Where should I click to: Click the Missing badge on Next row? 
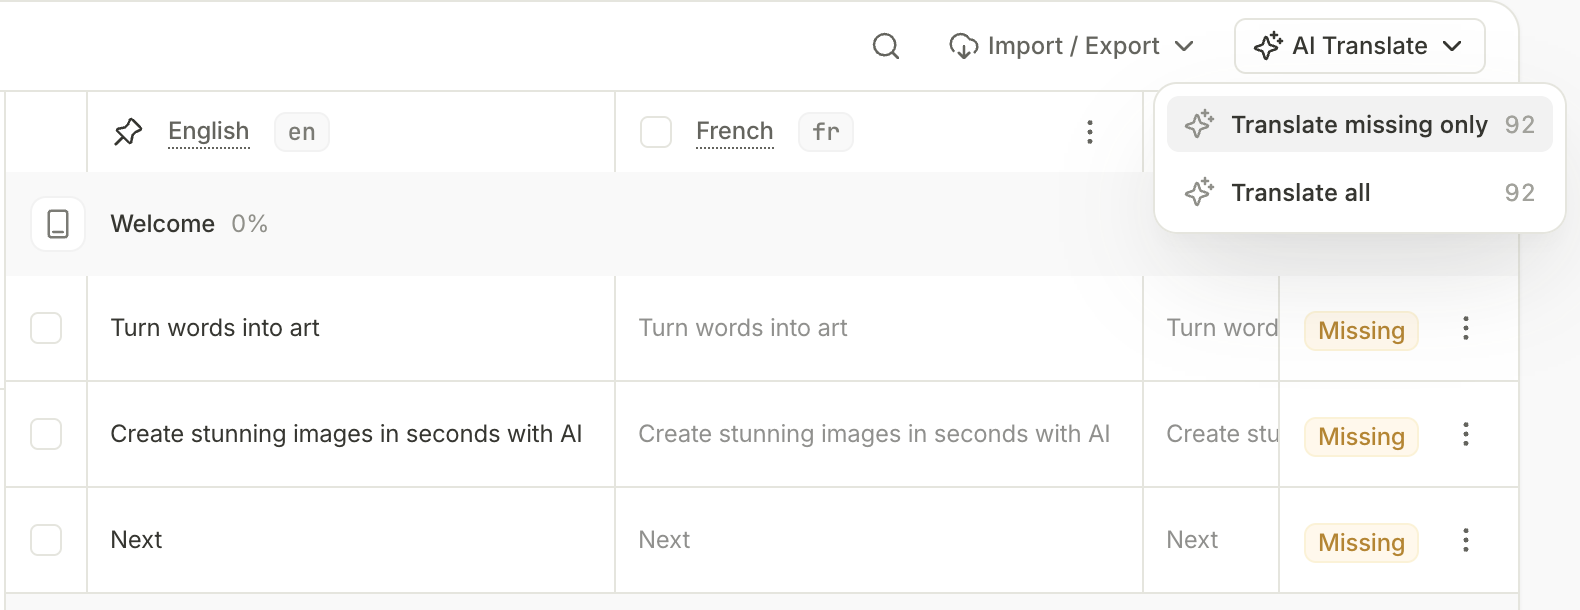[1361, 543]
